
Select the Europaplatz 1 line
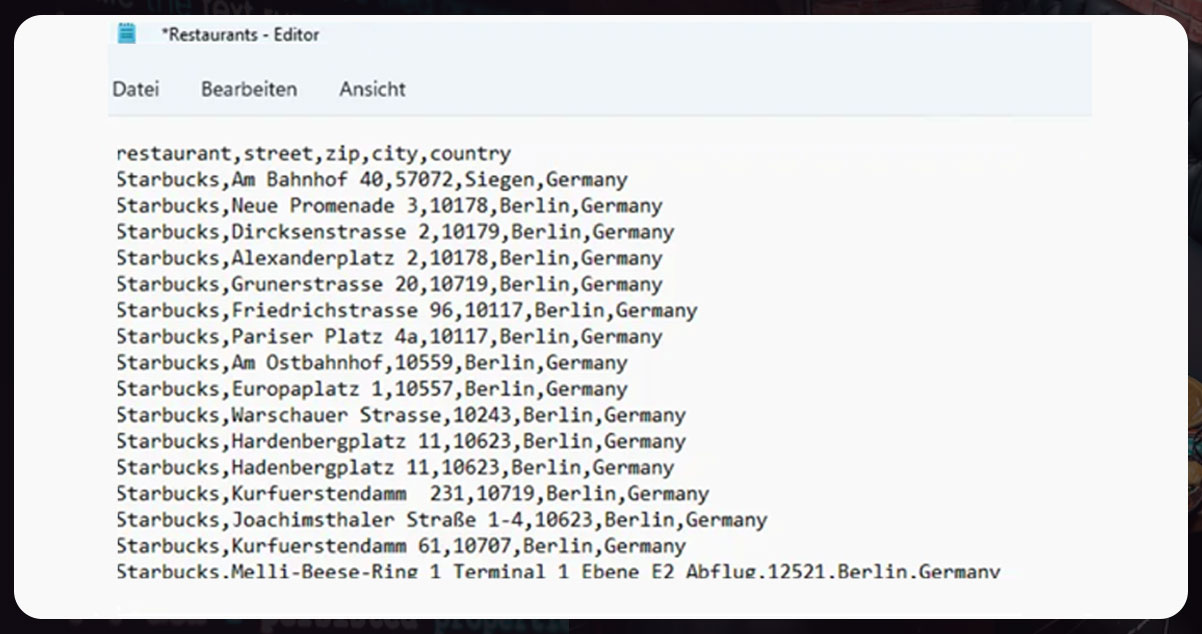click(x=371, y=389)
